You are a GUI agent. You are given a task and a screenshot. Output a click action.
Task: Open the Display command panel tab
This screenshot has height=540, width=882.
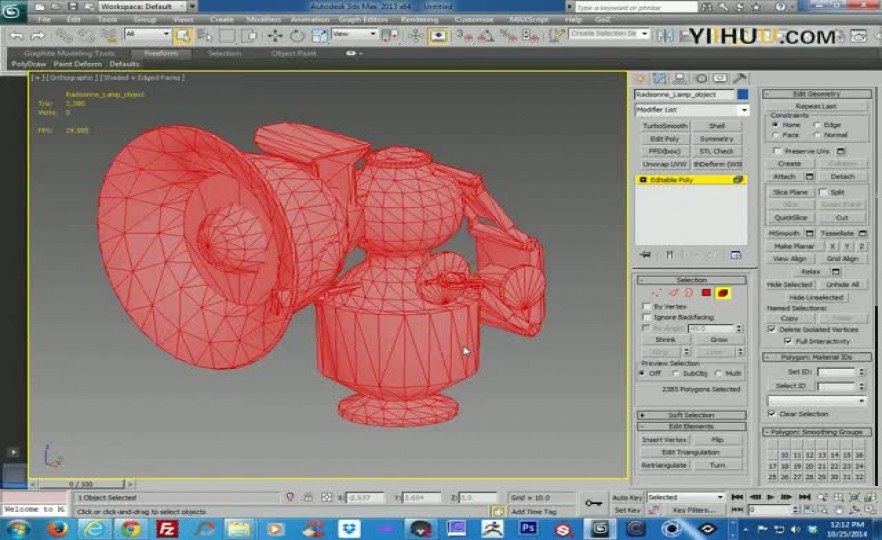coord(721,79)
